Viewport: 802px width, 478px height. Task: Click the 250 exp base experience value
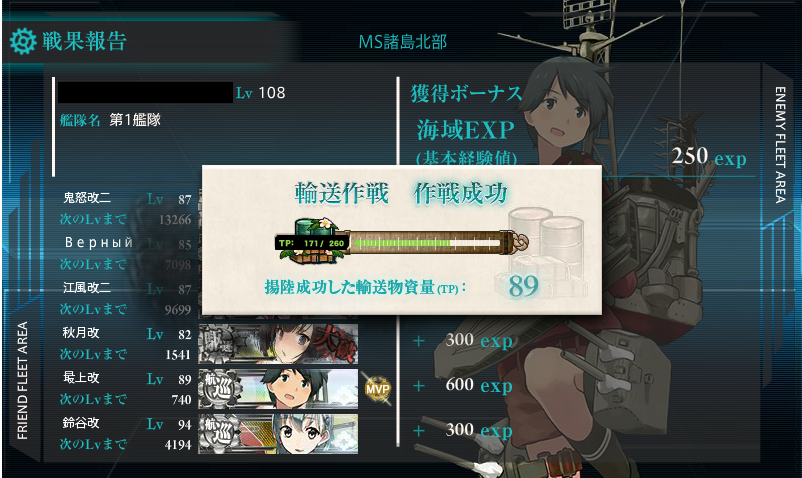click(708, 156)
